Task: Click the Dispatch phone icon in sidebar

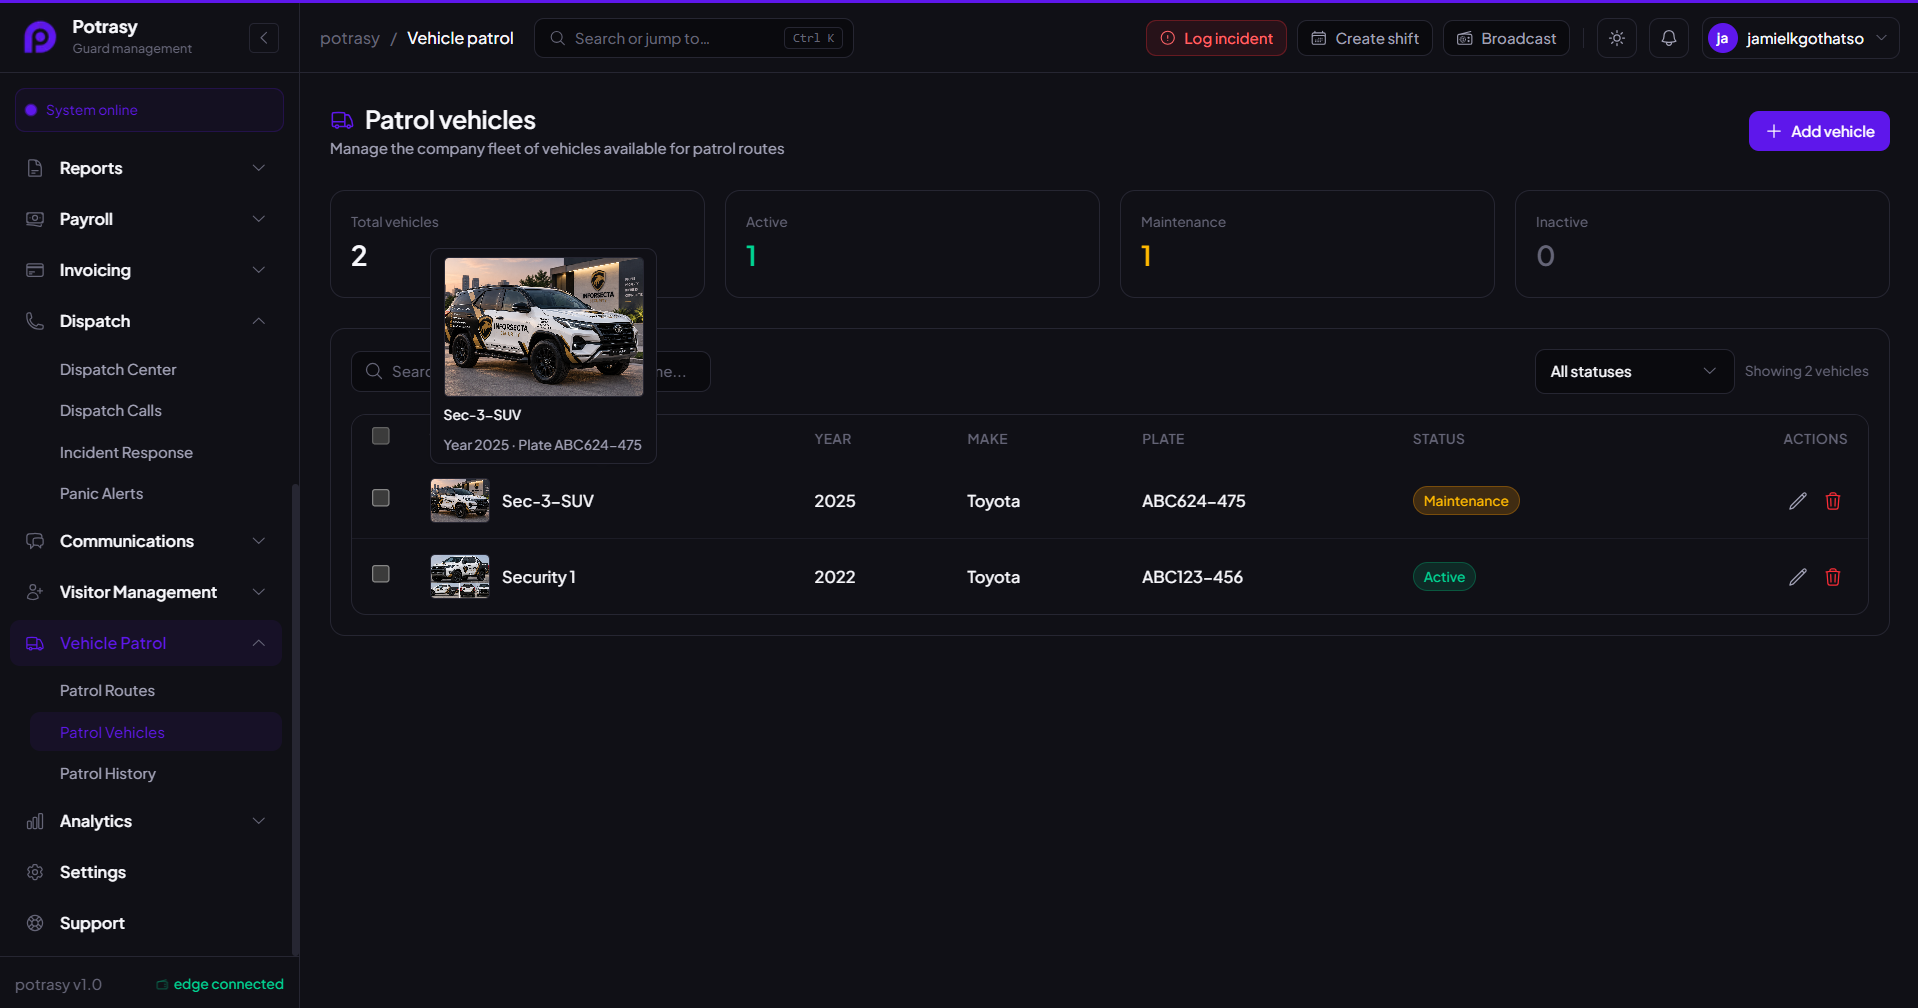Action: point(35,321)
